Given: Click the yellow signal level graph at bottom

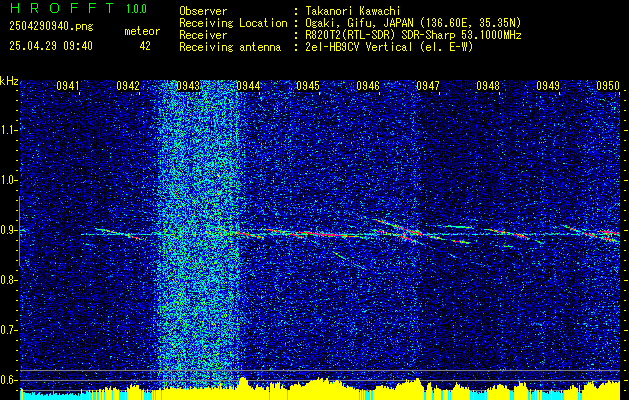Looking at the screenshot, I should 320,391.
